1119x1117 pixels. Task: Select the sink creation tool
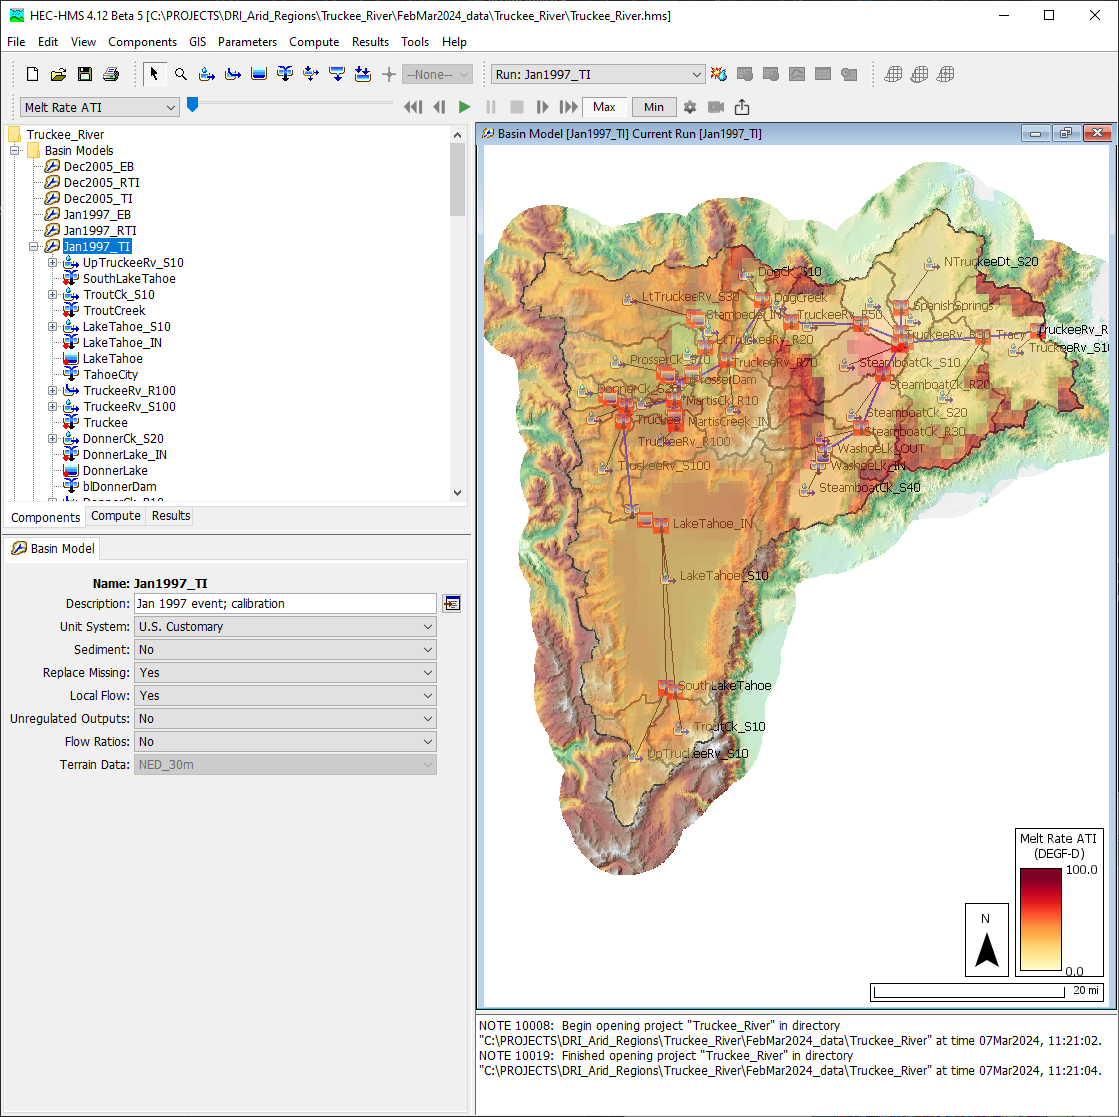[363, 74]
